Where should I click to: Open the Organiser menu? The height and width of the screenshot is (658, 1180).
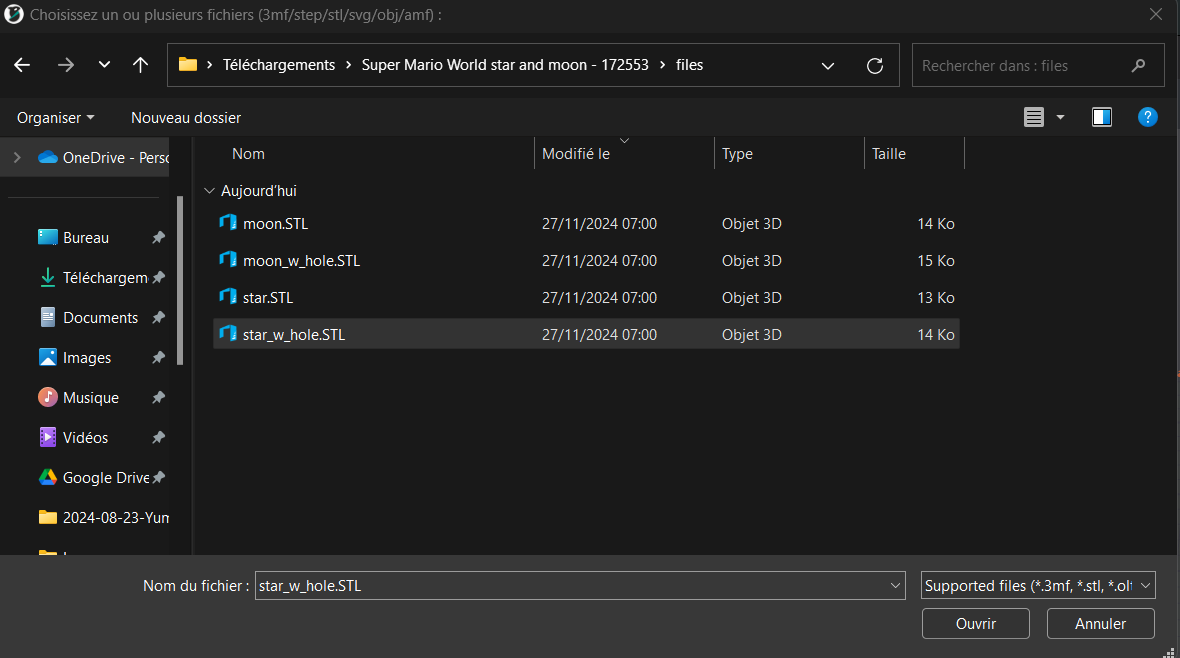point(56,117)
